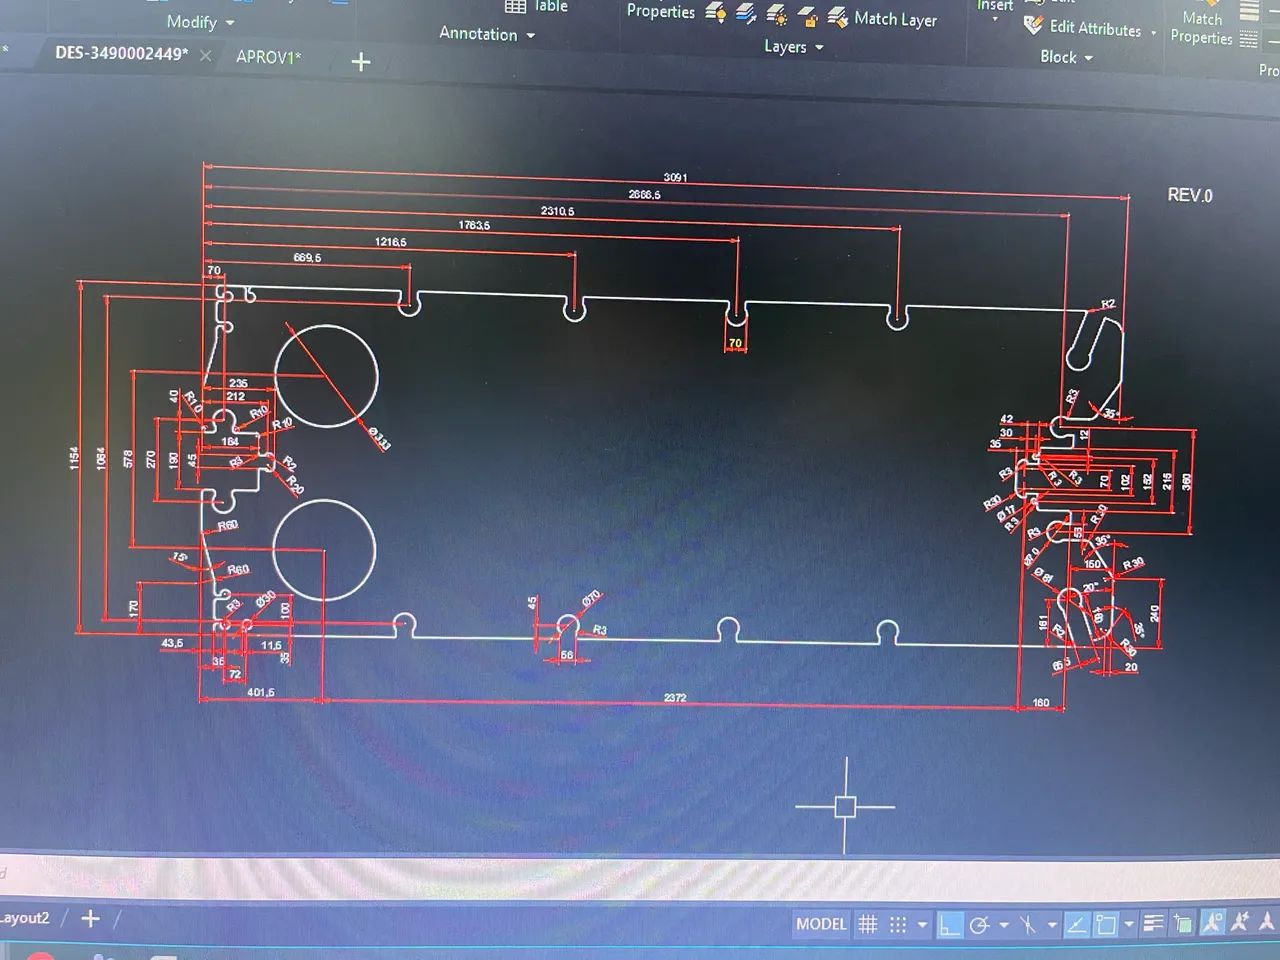1280x960 pixels.
Task: Toggle automatic annotation scale icon
Action: [1241, 922]
